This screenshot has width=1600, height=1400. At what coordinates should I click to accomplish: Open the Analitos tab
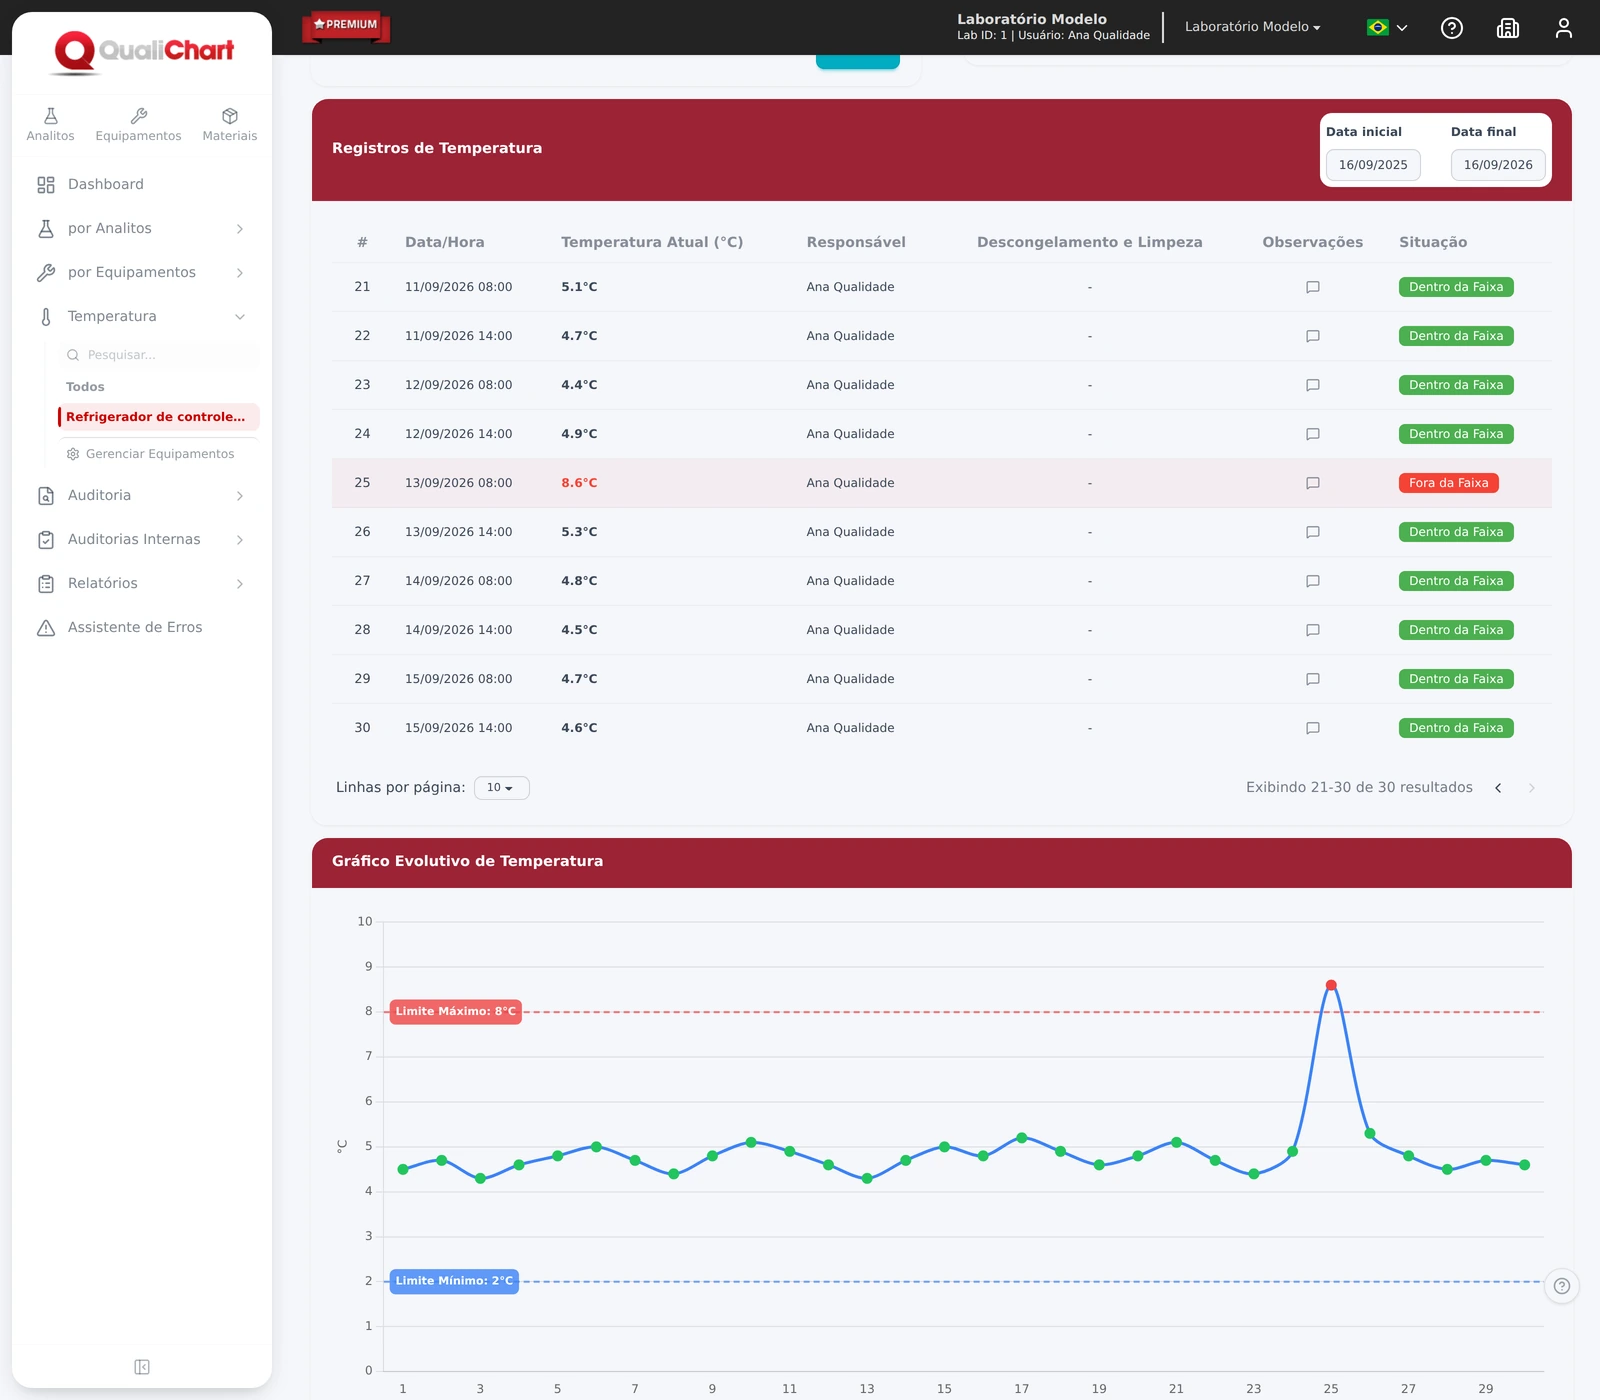tap(50, 125)
